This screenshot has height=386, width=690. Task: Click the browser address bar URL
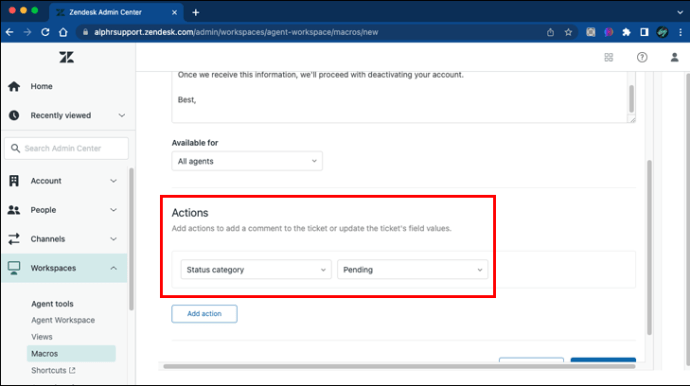point(236,32)
